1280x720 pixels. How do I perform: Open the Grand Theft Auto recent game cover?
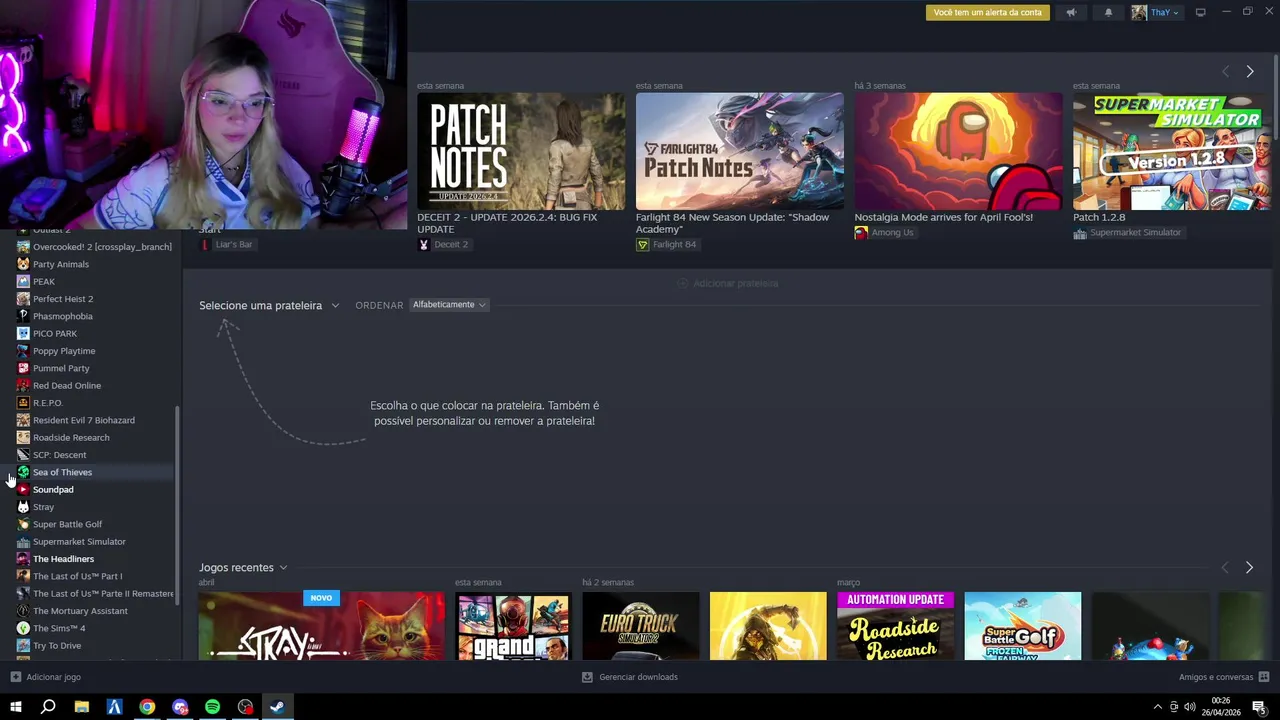coord(512,625)
